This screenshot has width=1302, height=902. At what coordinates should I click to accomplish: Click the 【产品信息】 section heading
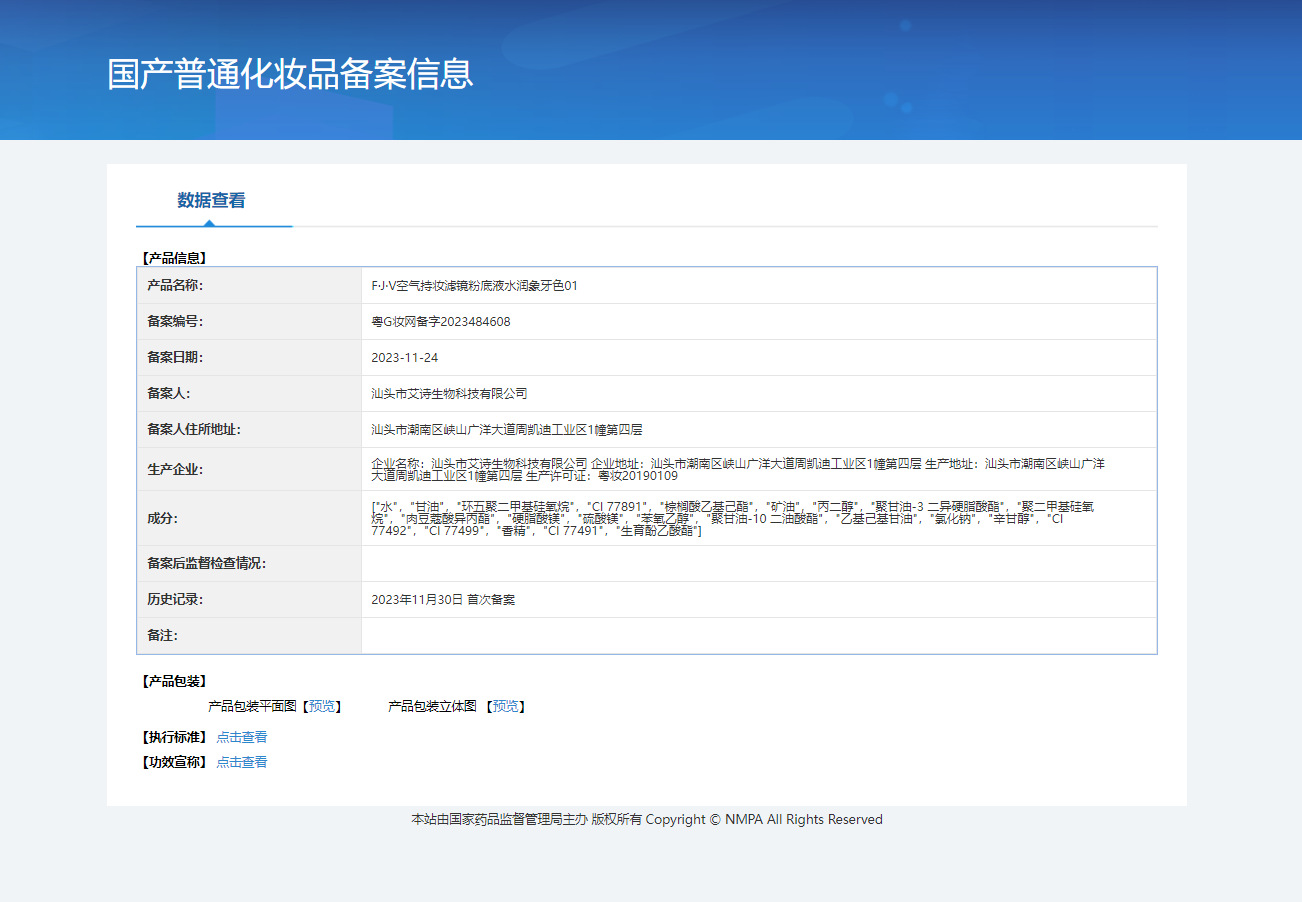pos(174,258)
